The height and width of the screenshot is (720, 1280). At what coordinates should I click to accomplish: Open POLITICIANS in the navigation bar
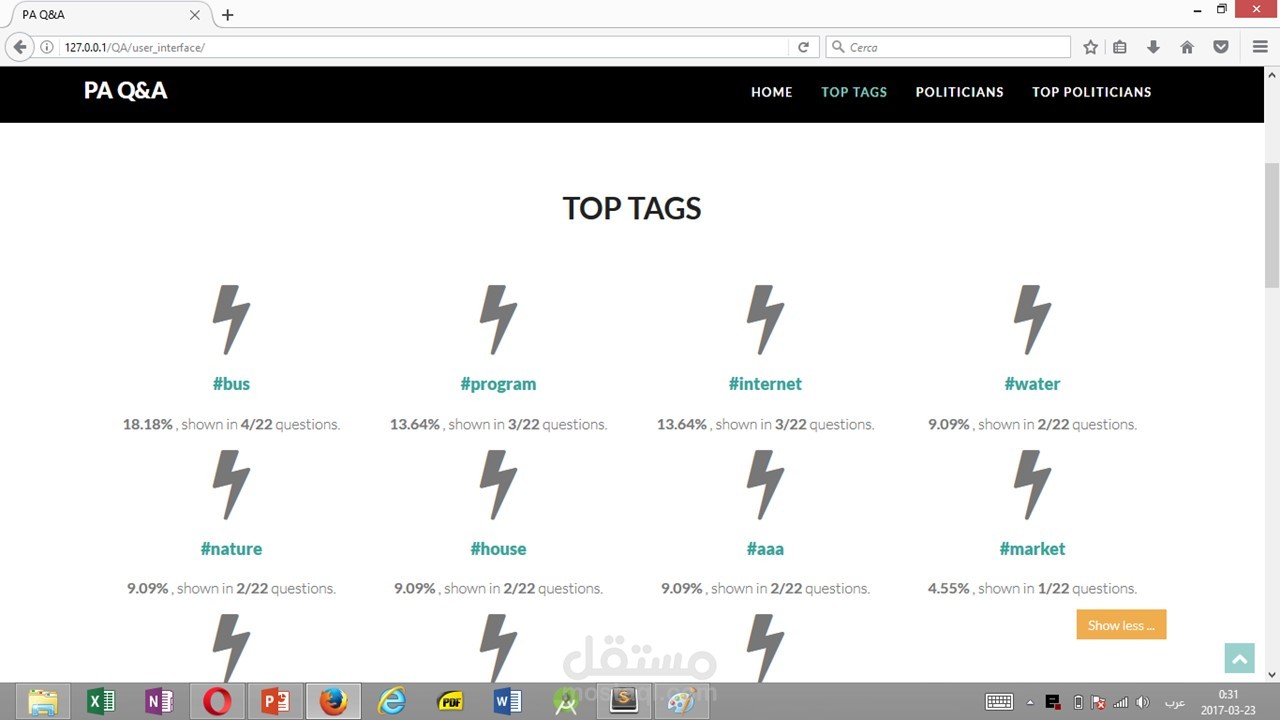click(x=960, y=92)
